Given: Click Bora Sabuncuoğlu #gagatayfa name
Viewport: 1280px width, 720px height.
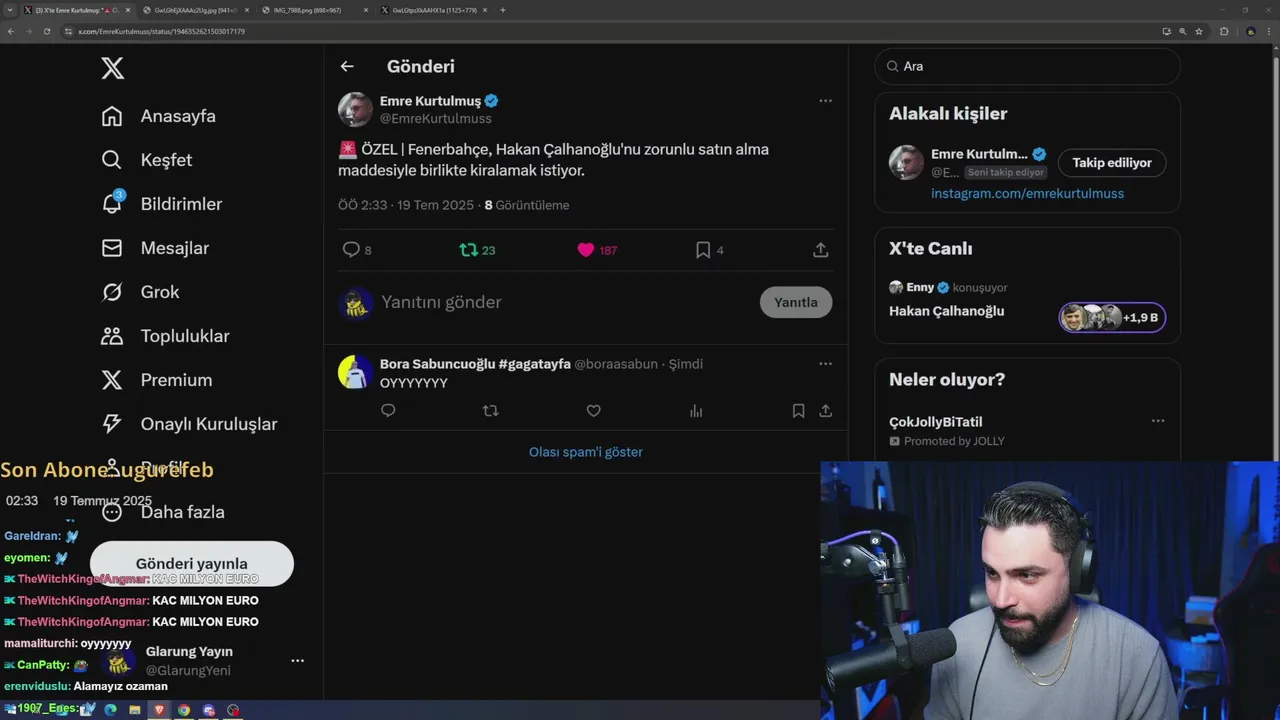Looking at the screenshot, I should (475, 364).
